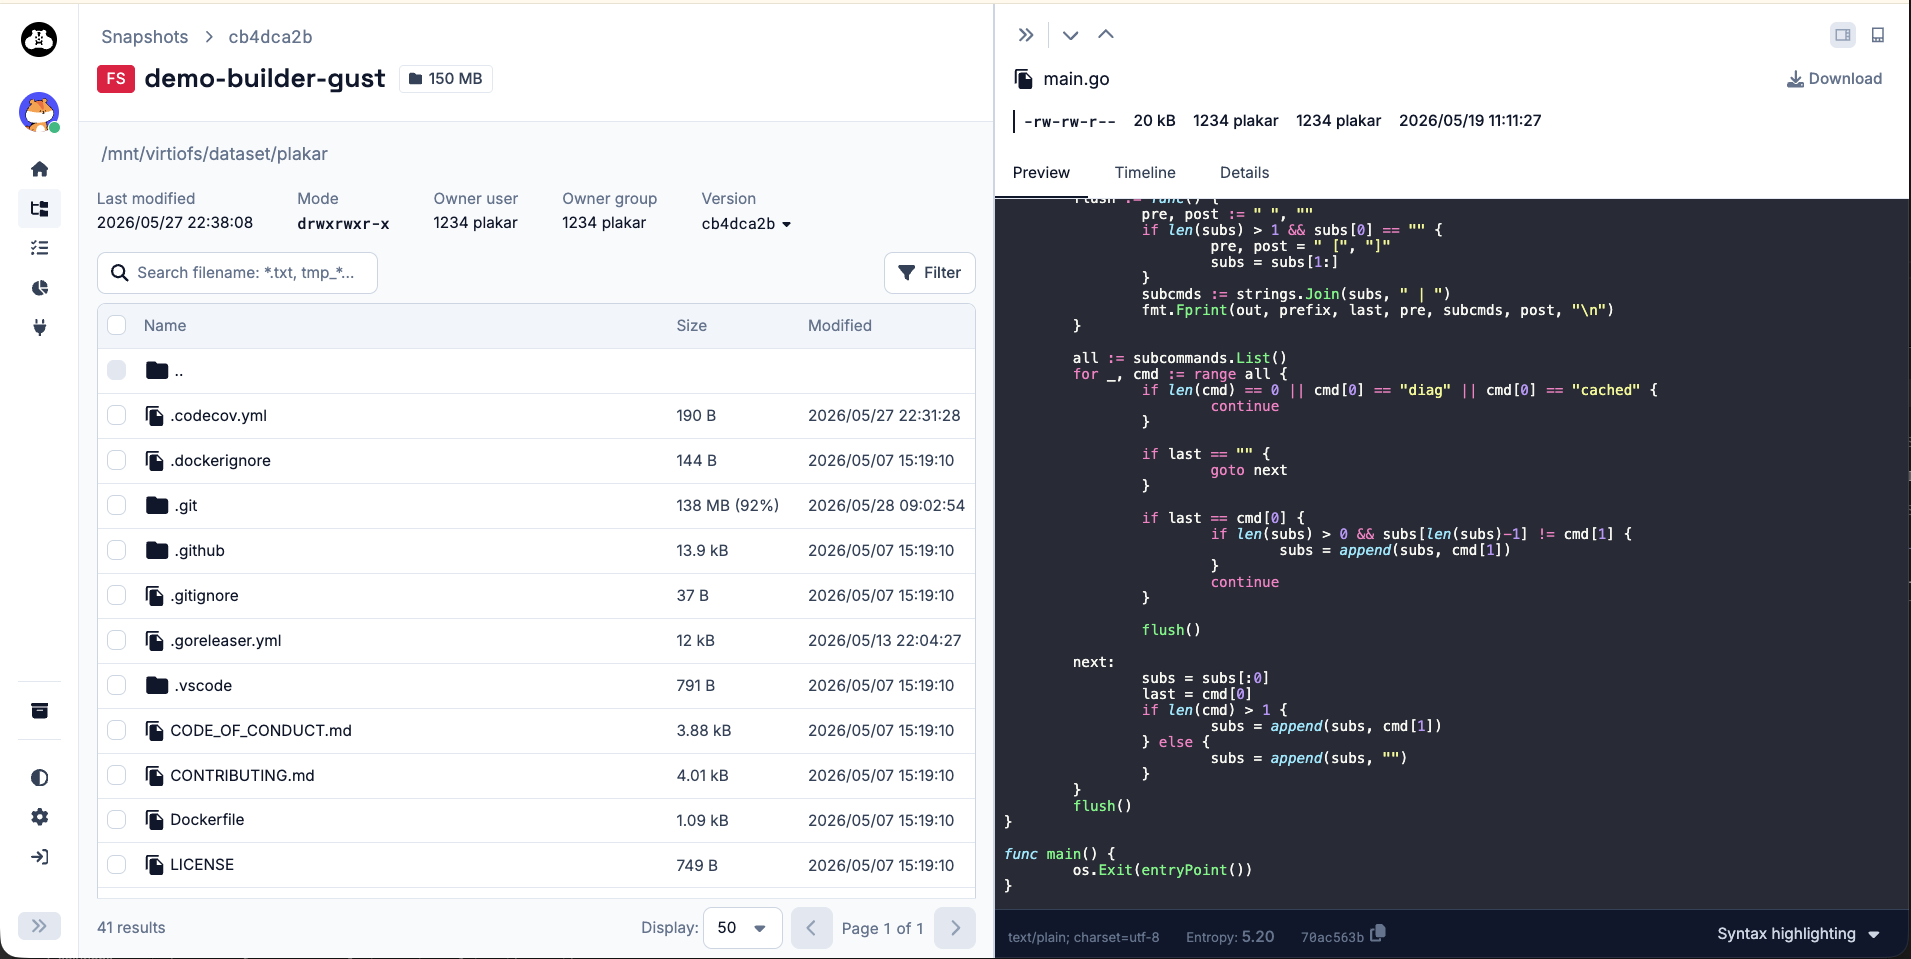Click the logout arrow sidebar icon
The height and width of the screenshot is (959, 1911).
click(39, 857)
